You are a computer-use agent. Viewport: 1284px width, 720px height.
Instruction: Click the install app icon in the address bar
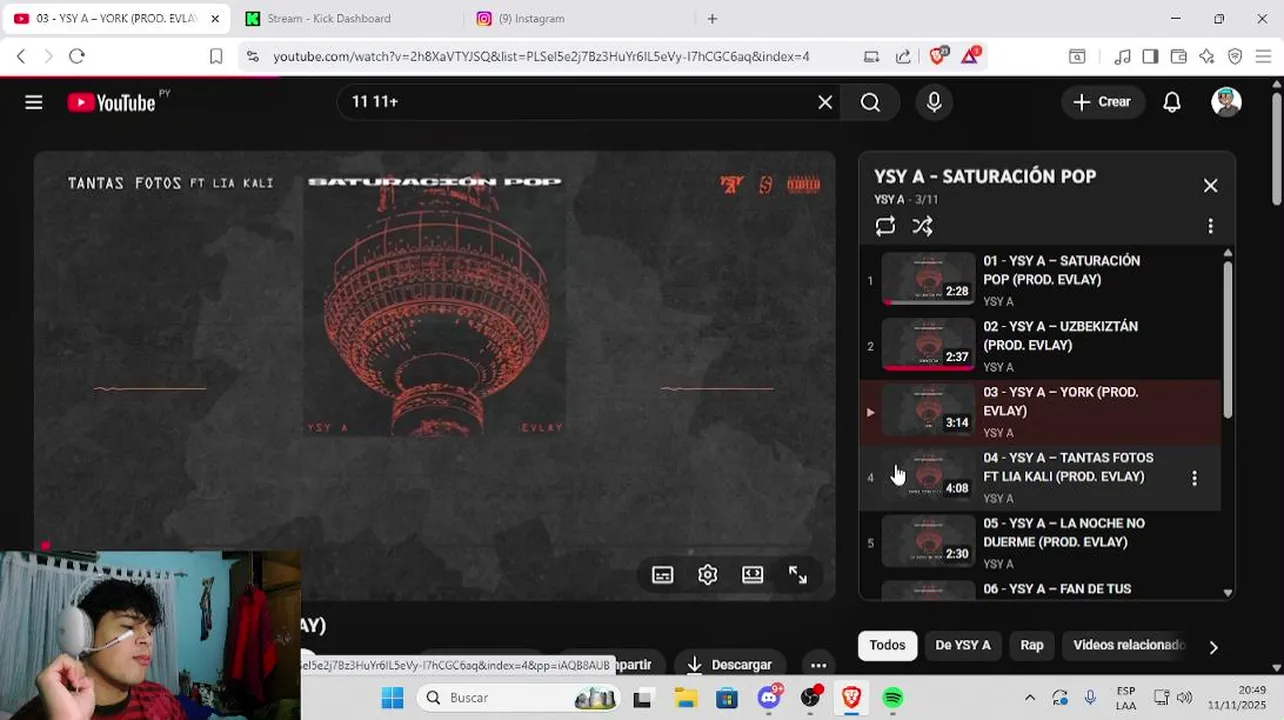click(x=871, y=57)
